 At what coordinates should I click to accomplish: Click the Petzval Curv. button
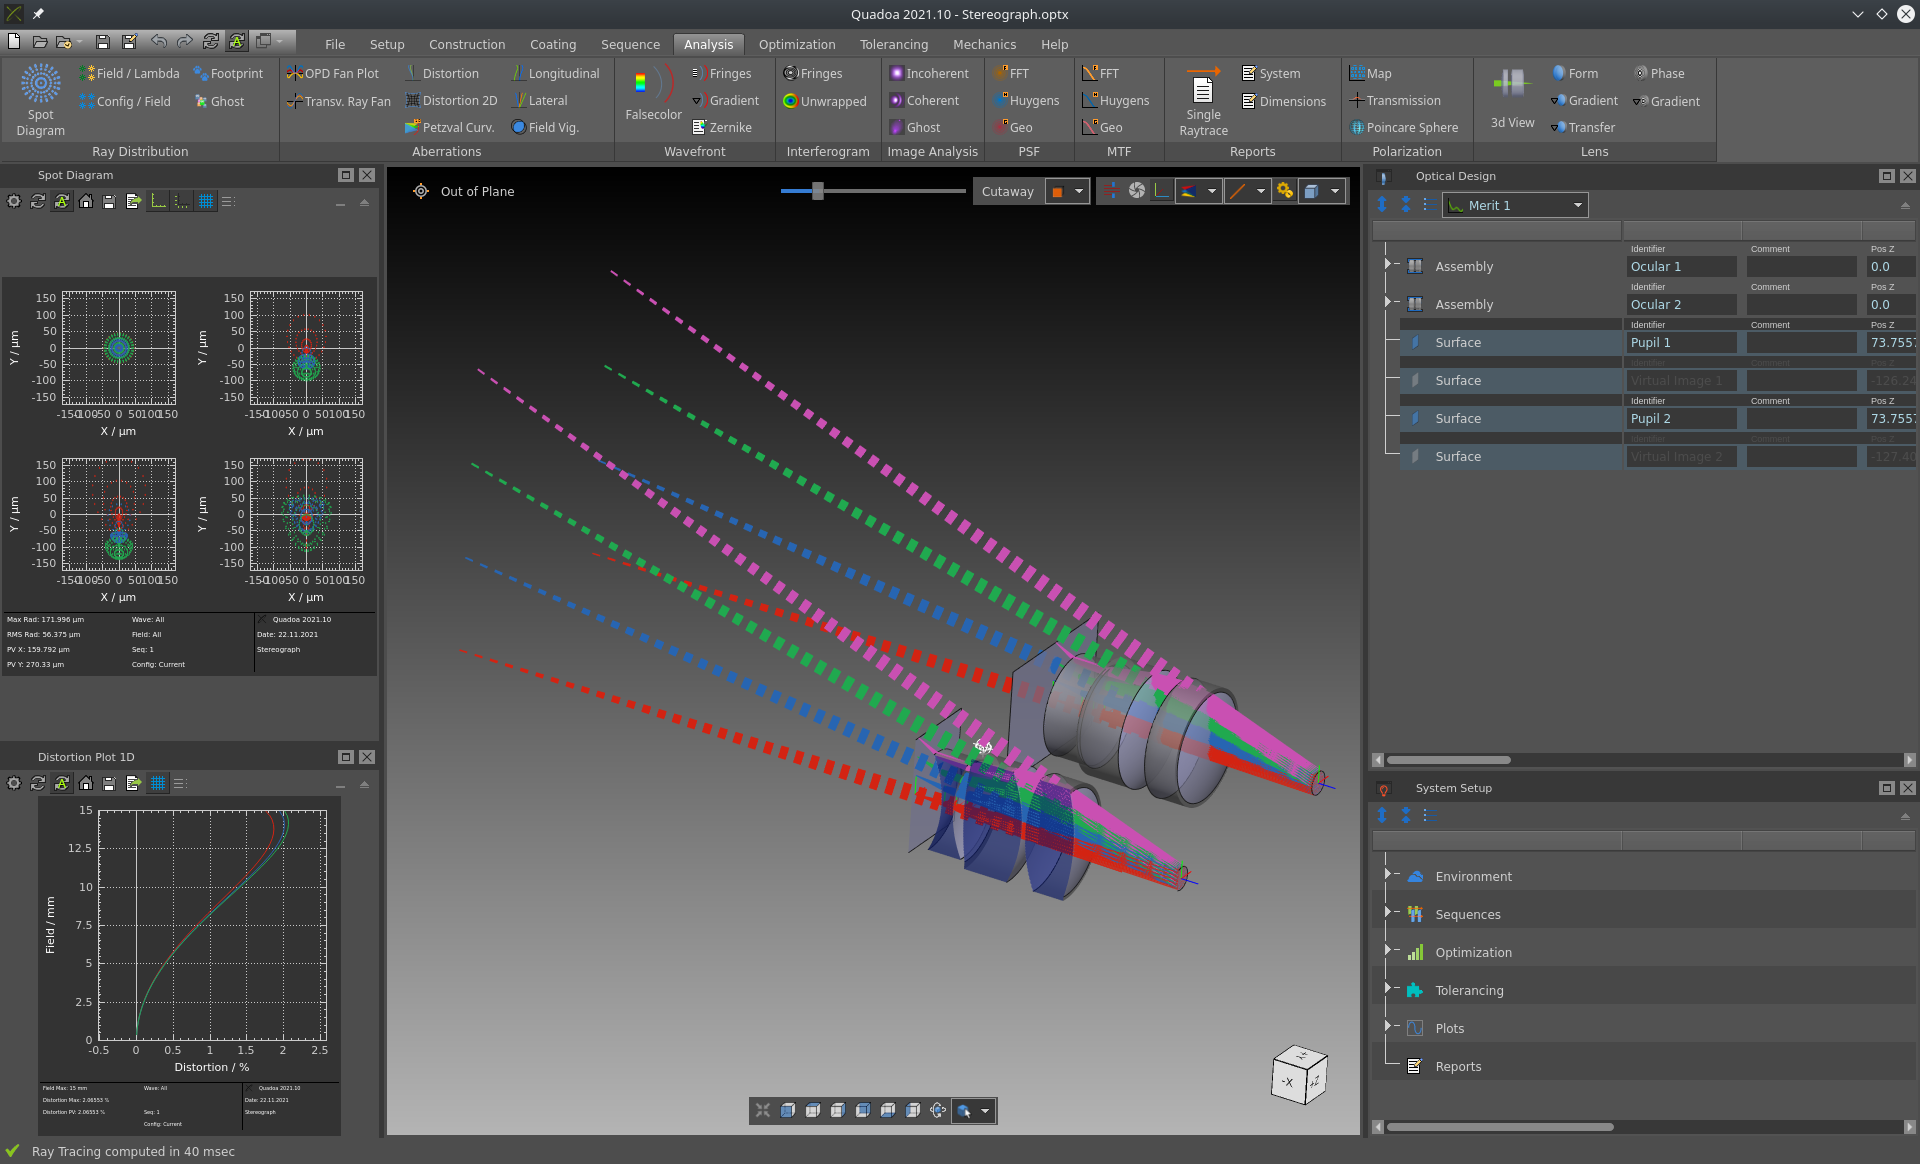pos(450,127)
